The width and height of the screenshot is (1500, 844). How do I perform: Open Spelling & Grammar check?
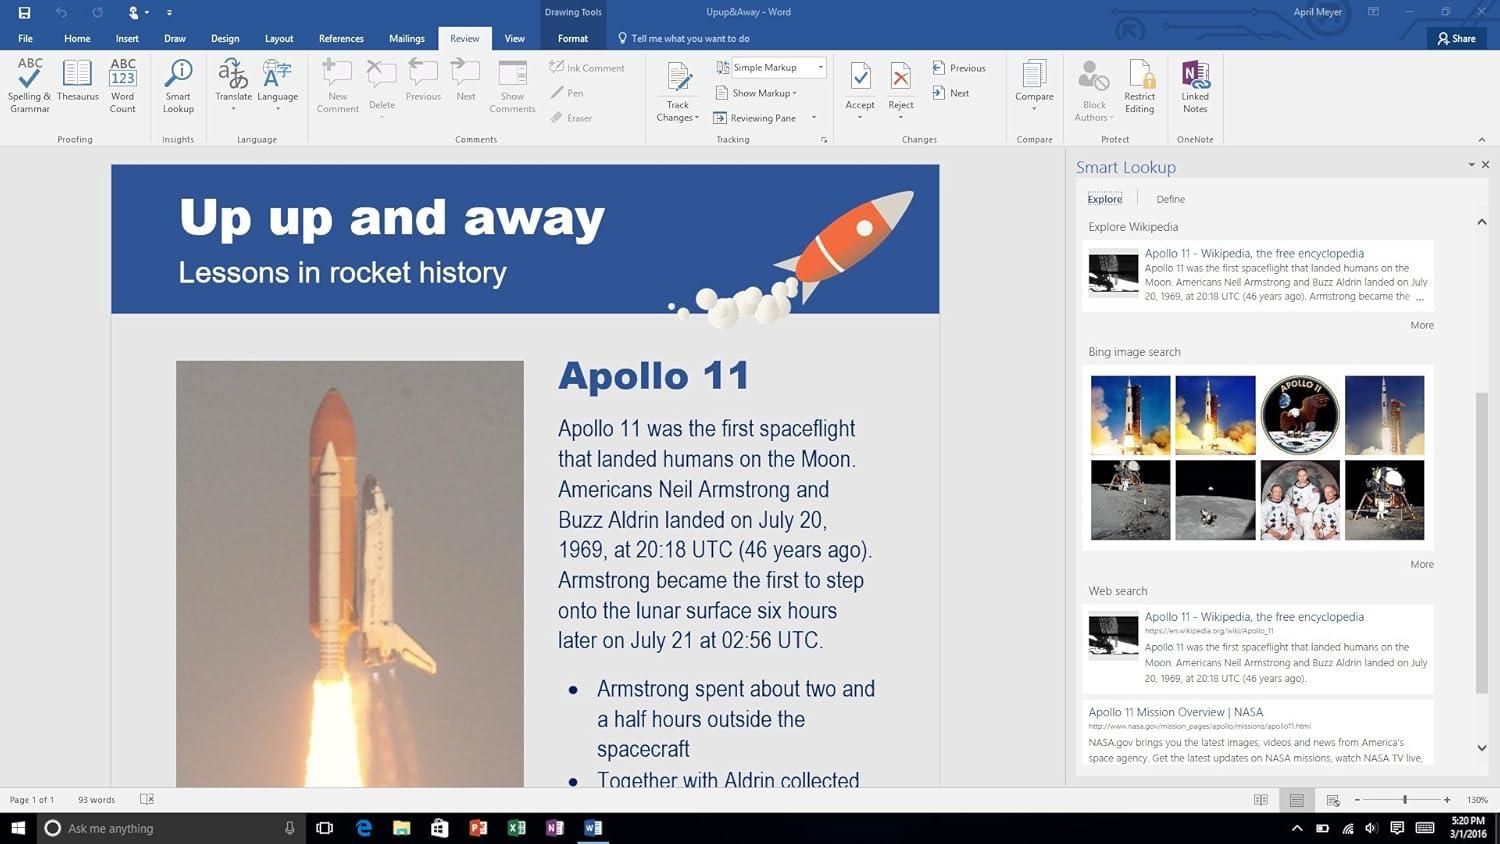click(29, 85)
